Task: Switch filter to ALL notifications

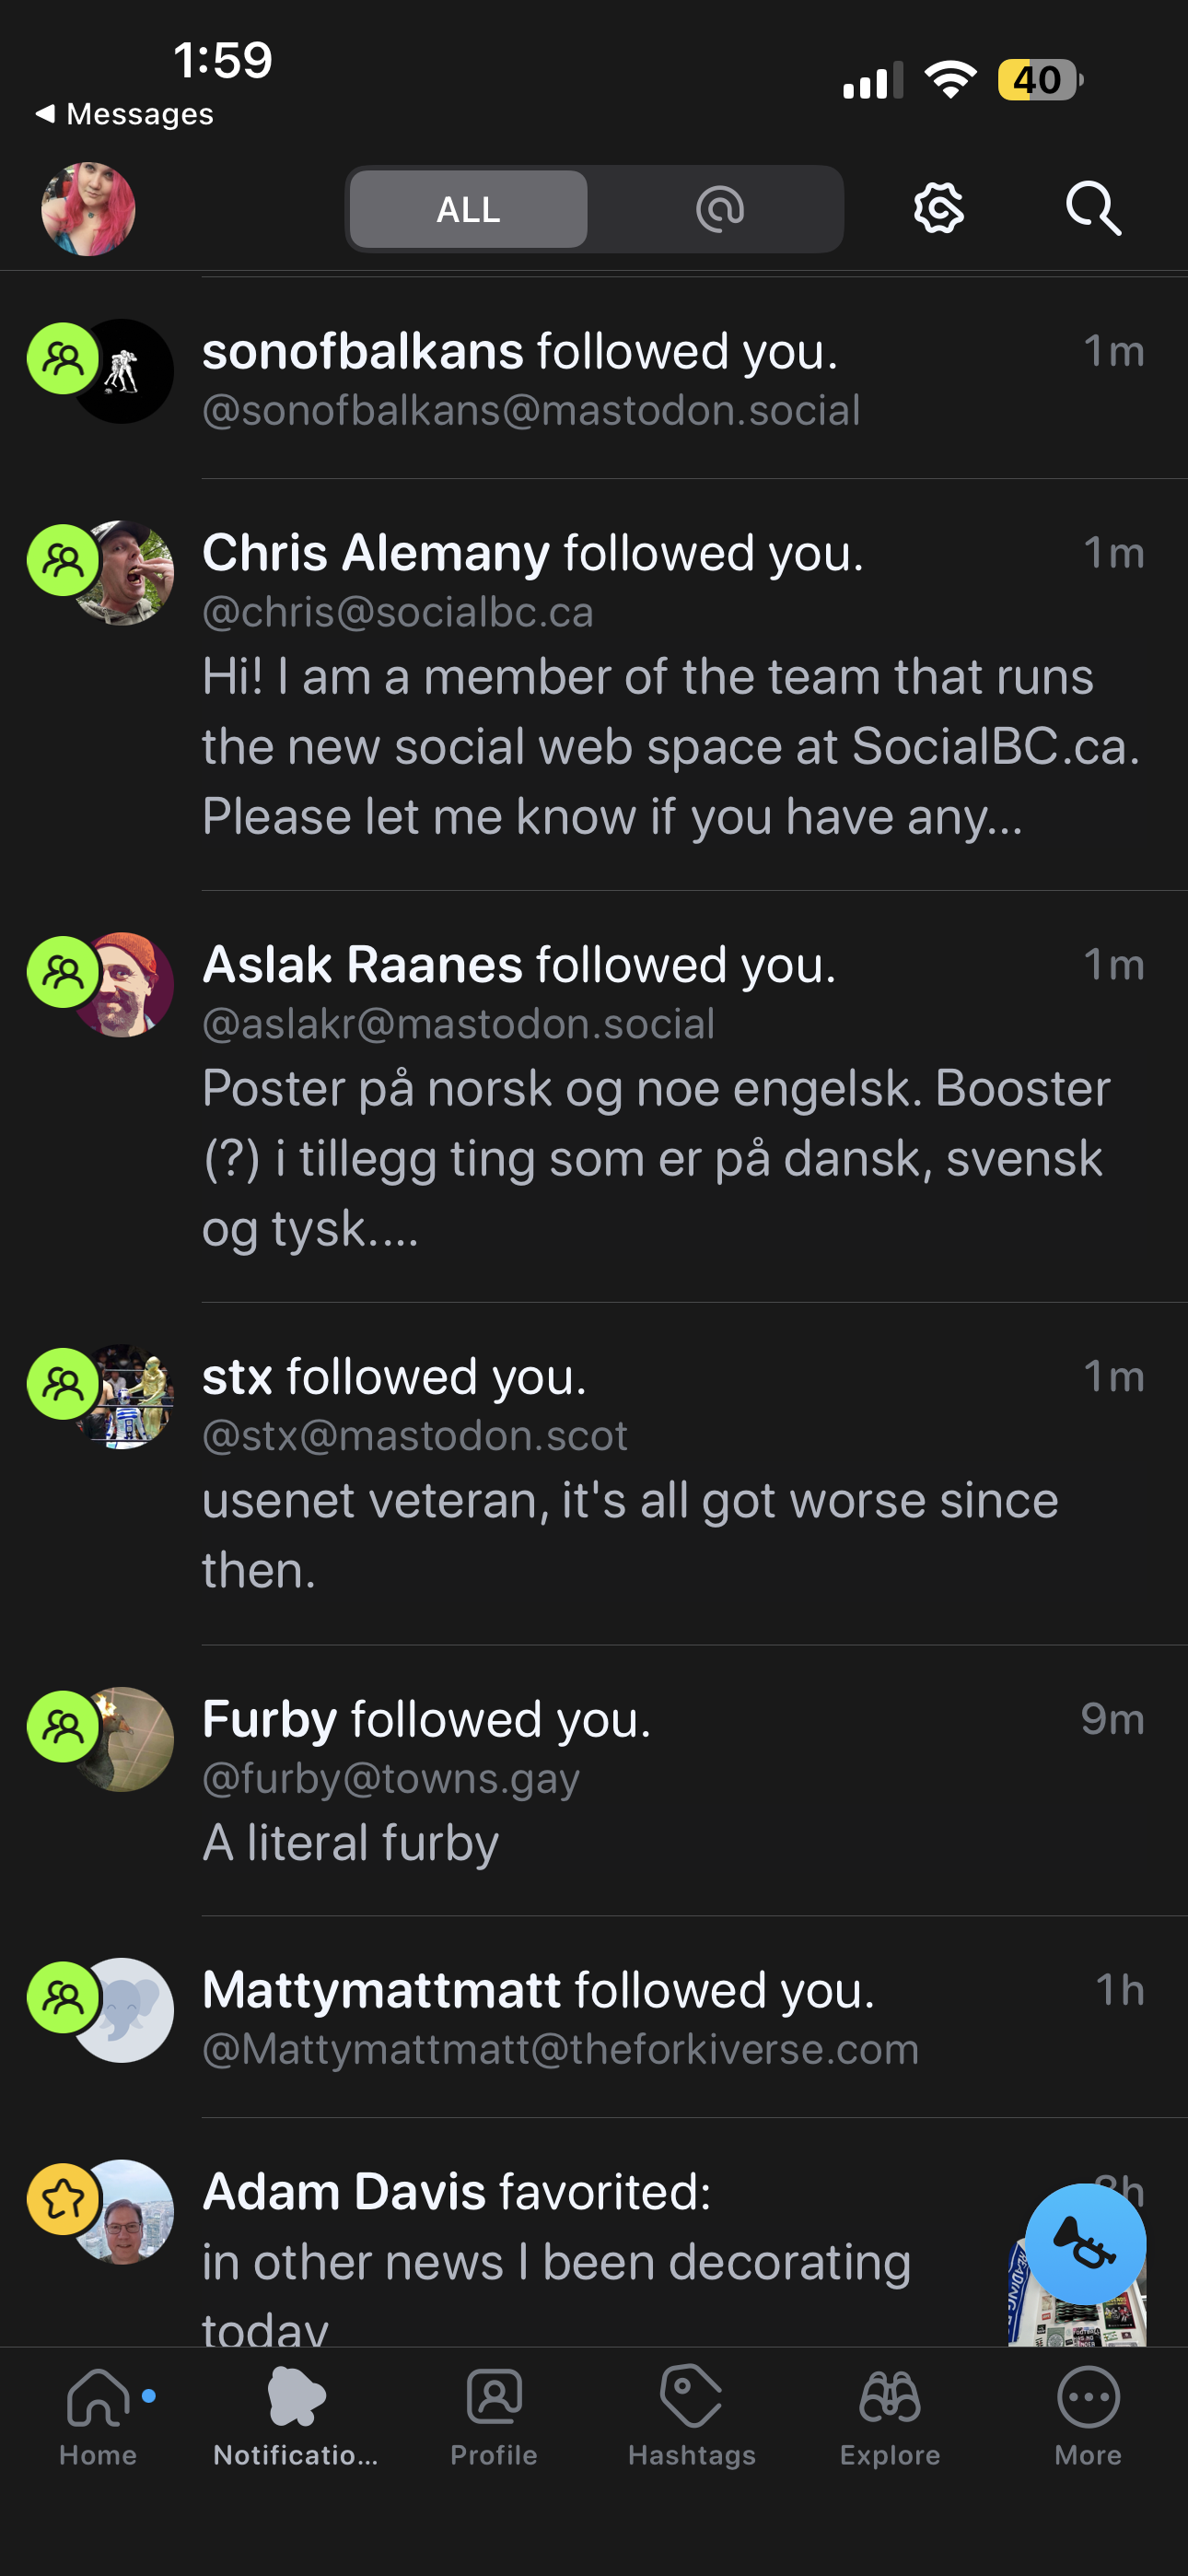Action: (x=468, y=209)
